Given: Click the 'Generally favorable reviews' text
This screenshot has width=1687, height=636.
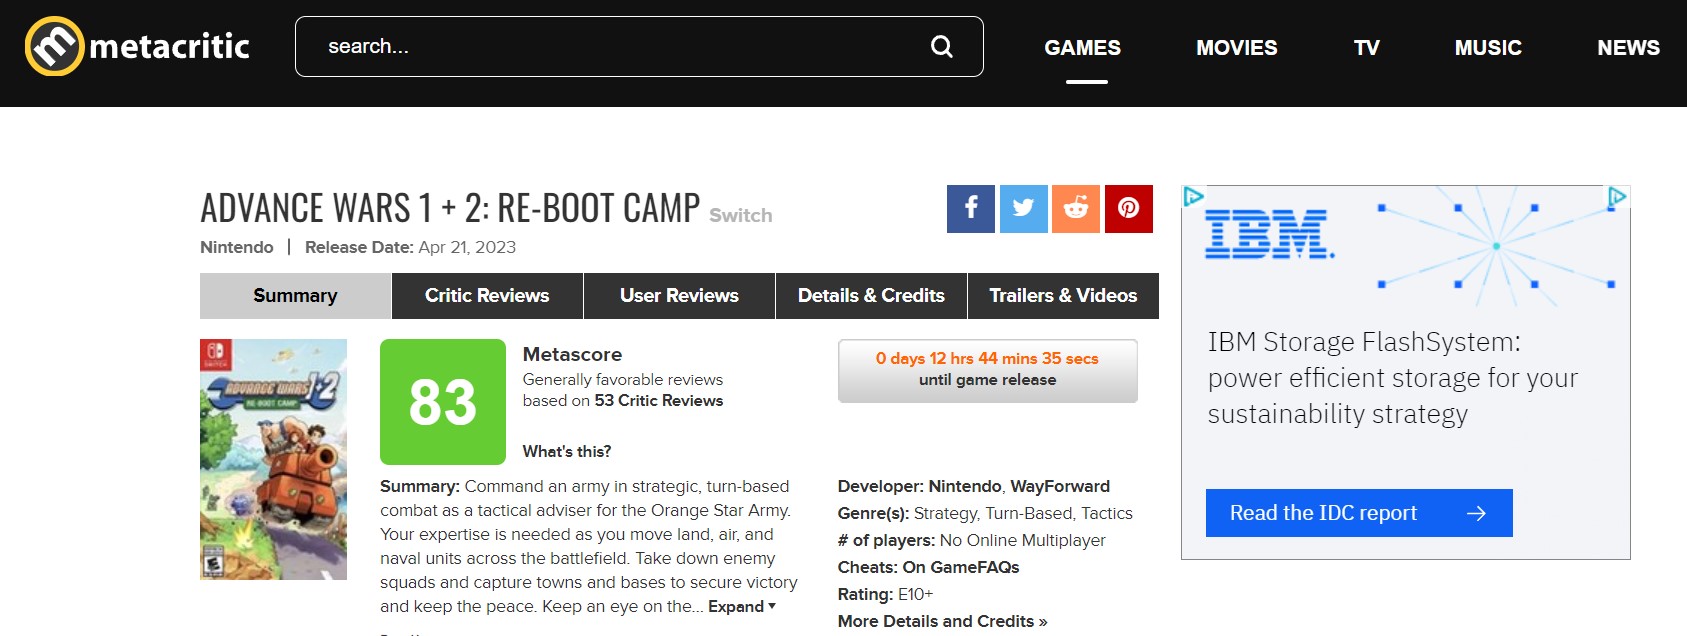Looking at the screenshot, I should (623, 380).
